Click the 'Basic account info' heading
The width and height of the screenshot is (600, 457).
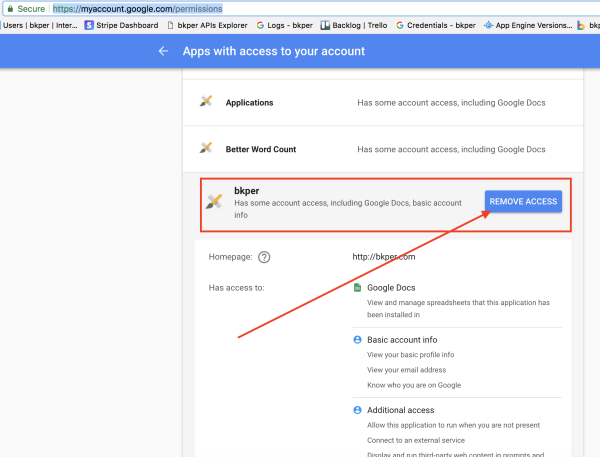pos(402,339)
